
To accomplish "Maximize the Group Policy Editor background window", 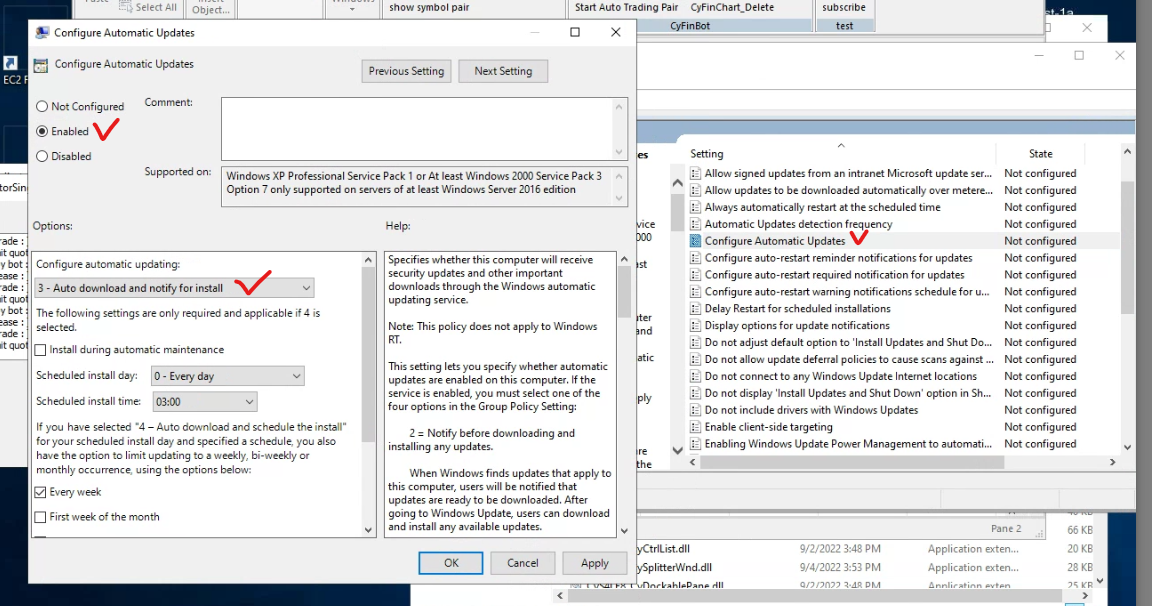I will point(1079,55).
